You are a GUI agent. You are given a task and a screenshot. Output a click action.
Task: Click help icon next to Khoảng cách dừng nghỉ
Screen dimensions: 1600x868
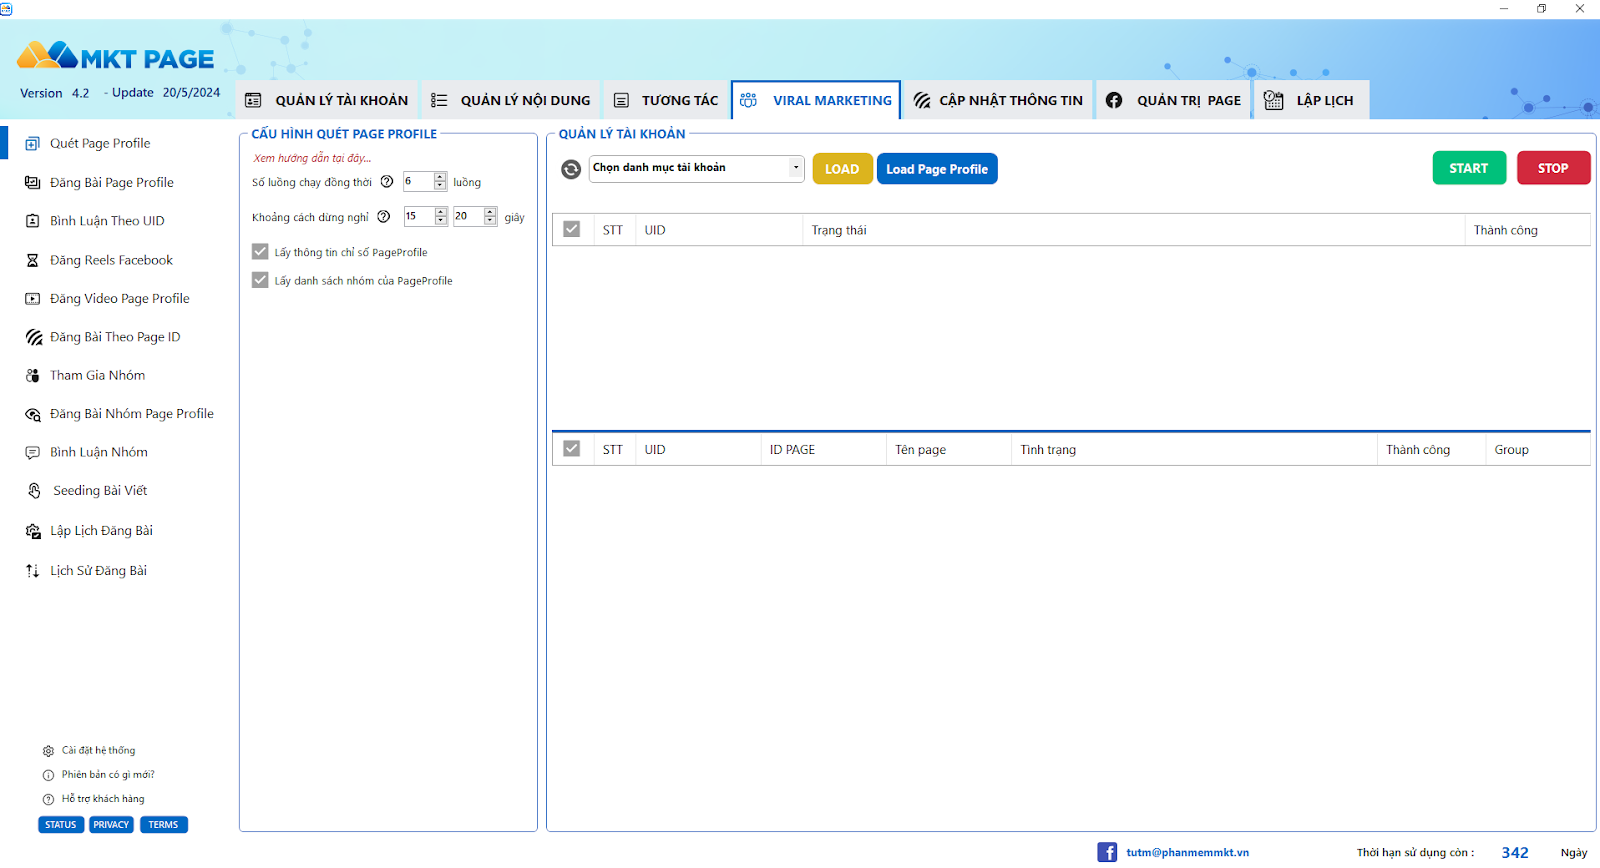(383, 216)
